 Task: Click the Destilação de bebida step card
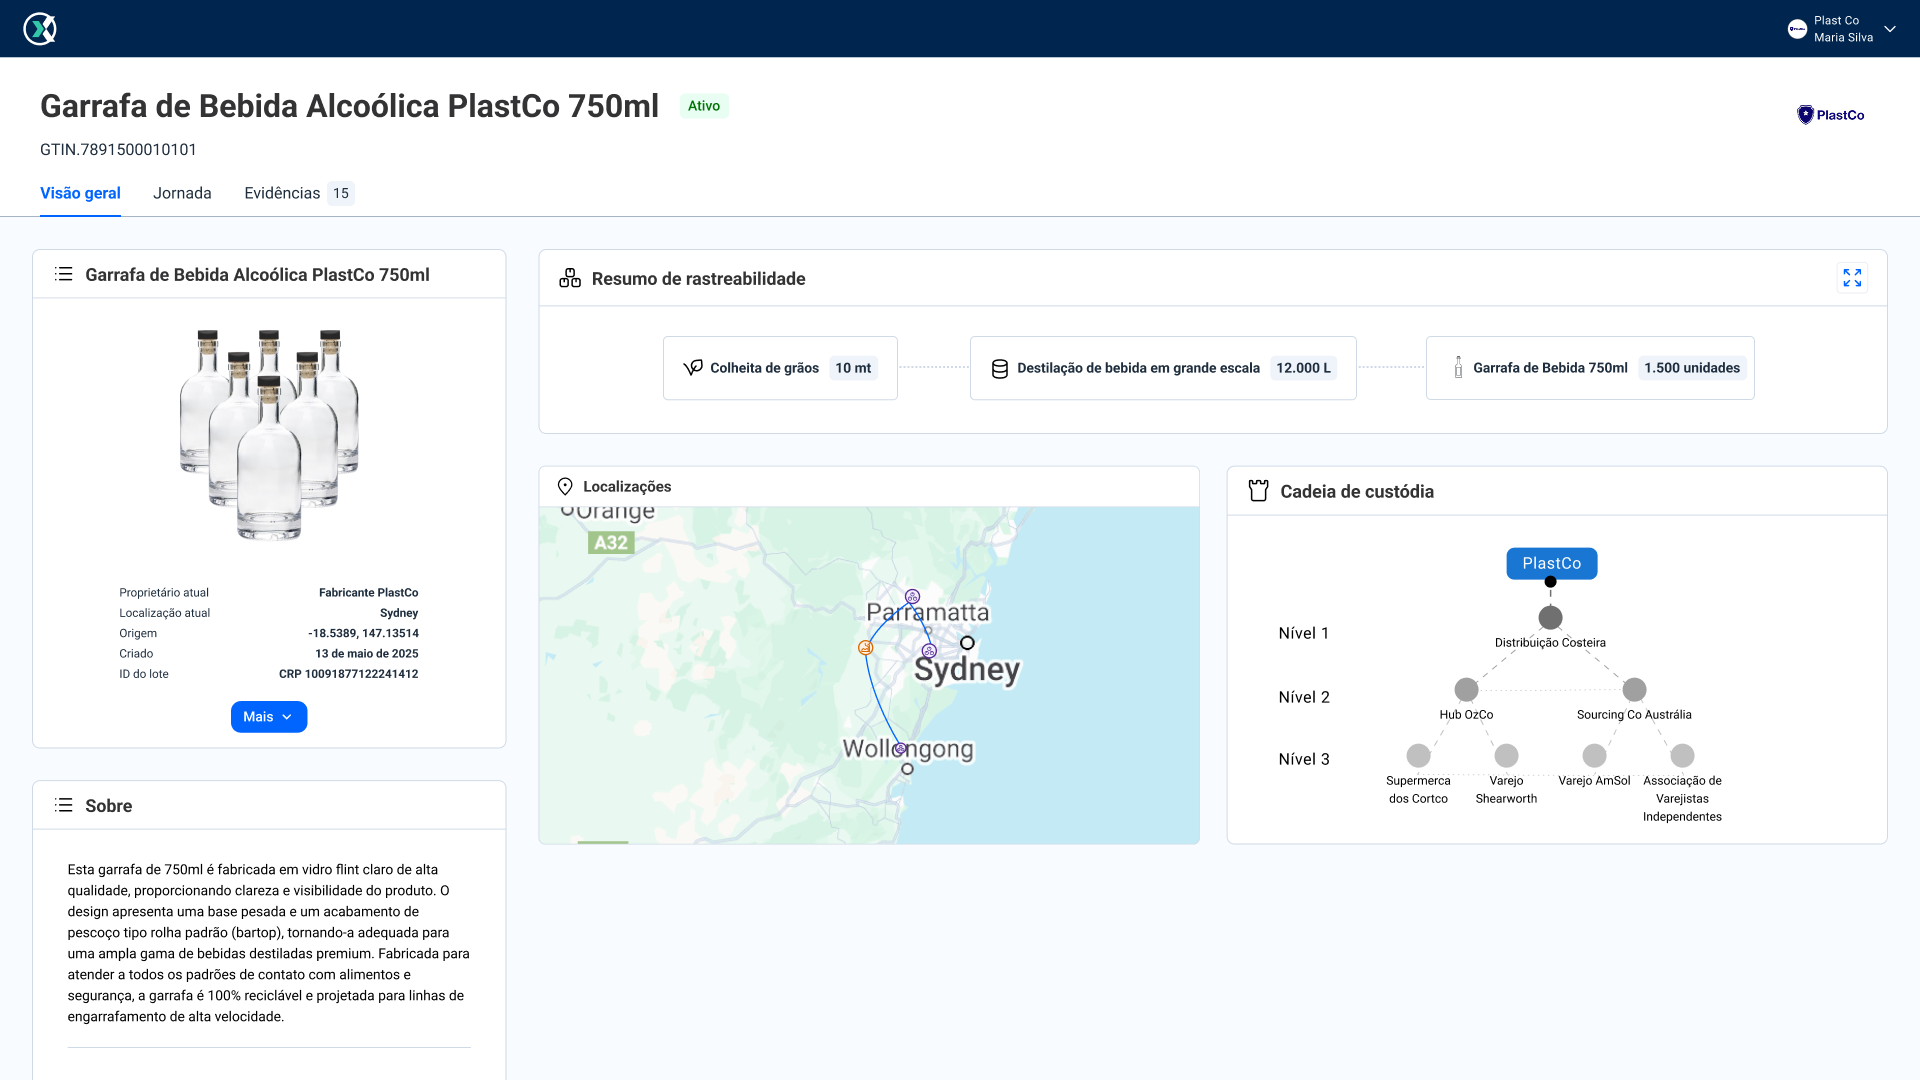(1162, 368)
